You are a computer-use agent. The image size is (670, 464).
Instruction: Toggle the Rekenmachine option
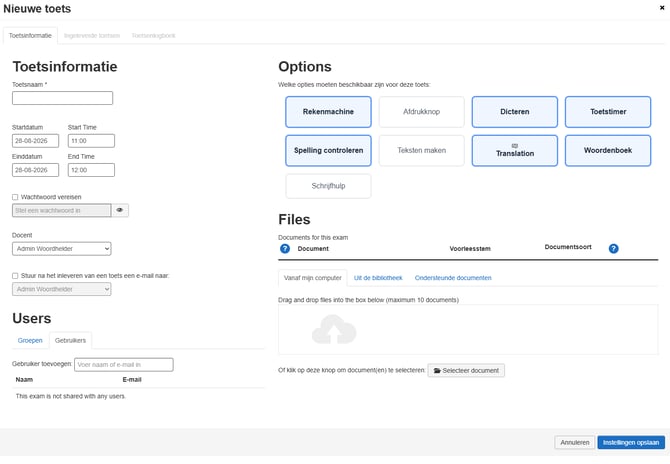pyautogui.click(x=328, y=112)
